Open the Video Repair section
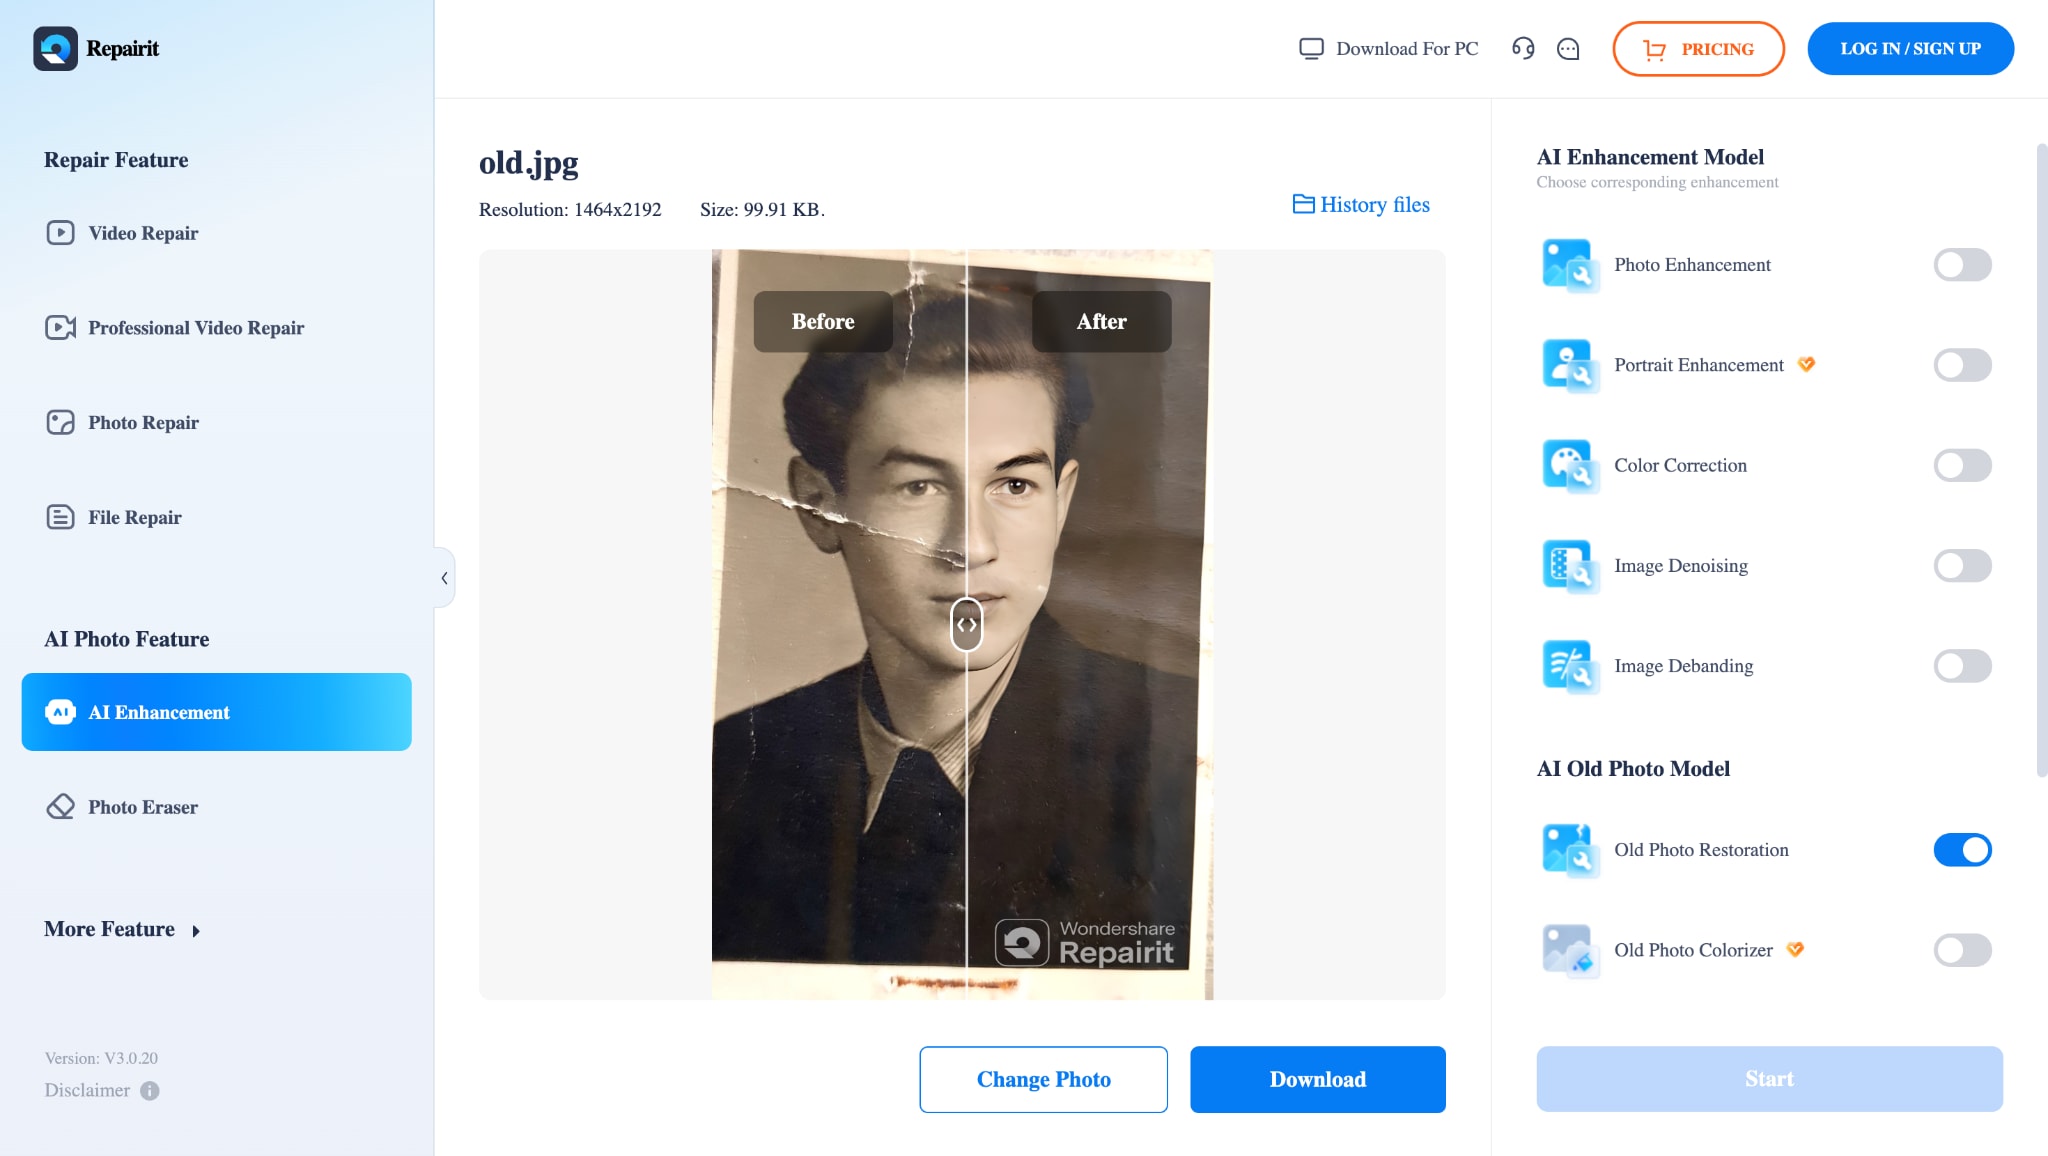 pyautogui.click(x=216, y=233)
